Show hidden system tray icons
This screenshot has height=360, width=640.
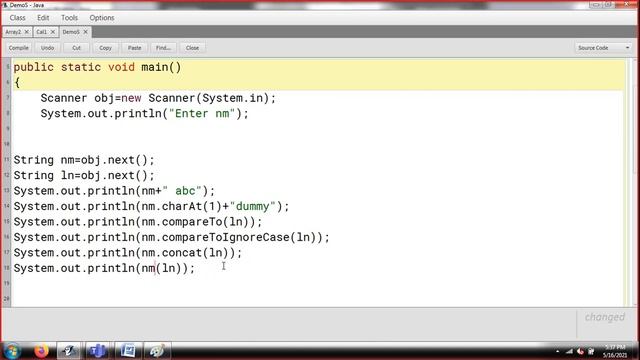pyautogui.click(x=558, y=351)
